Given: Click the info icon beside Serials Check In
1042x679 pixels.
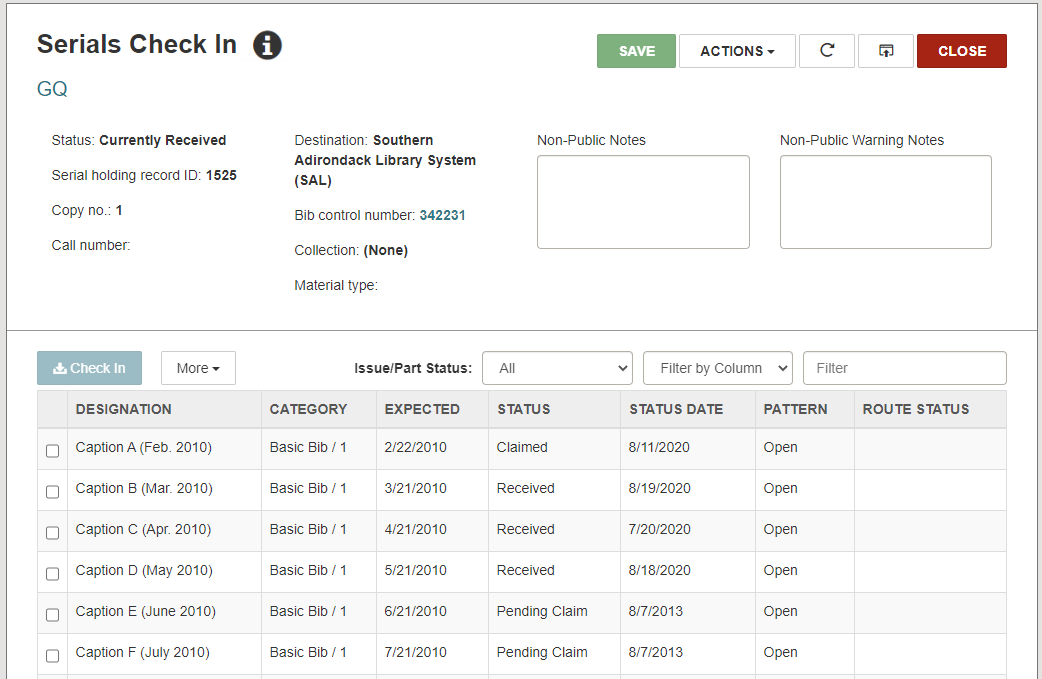Looking at the screenshot, I should point(267,45).
